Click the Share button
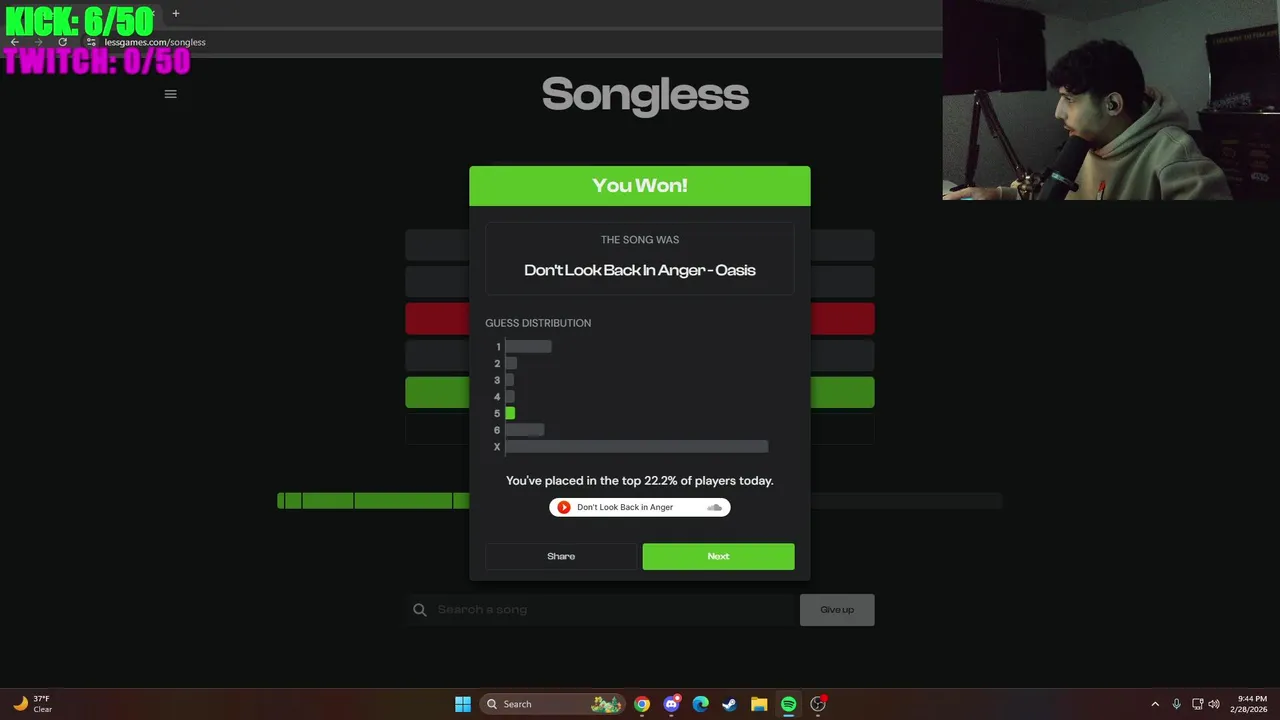 pos(561,556)
